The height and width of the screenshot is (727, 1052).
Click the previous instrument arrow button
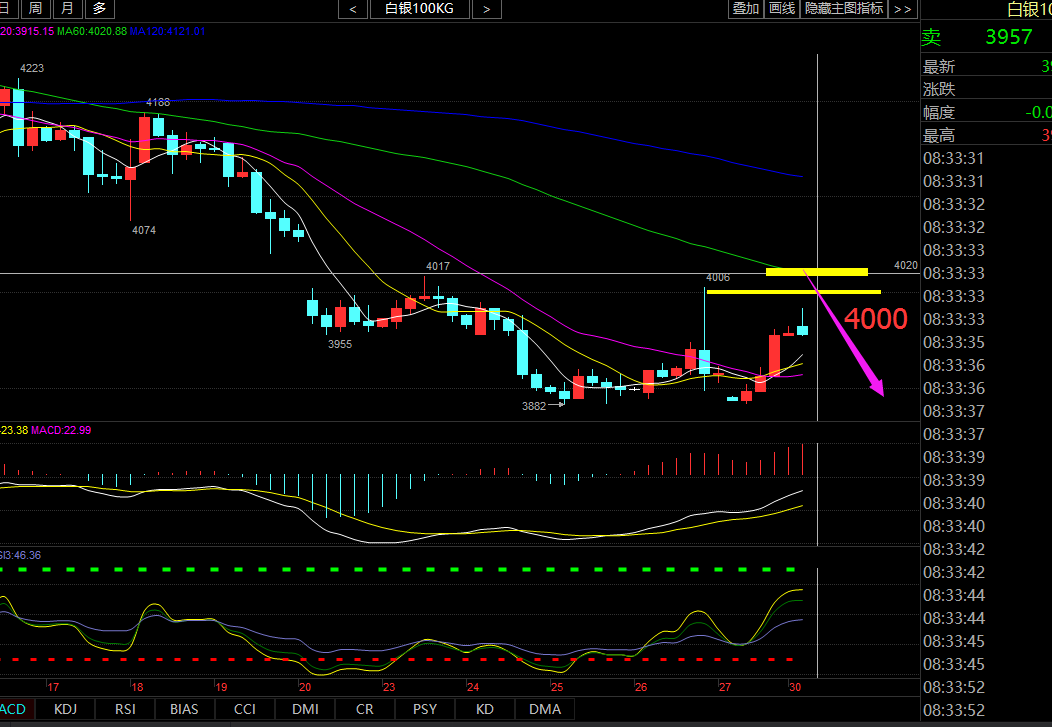coord(353,9)
